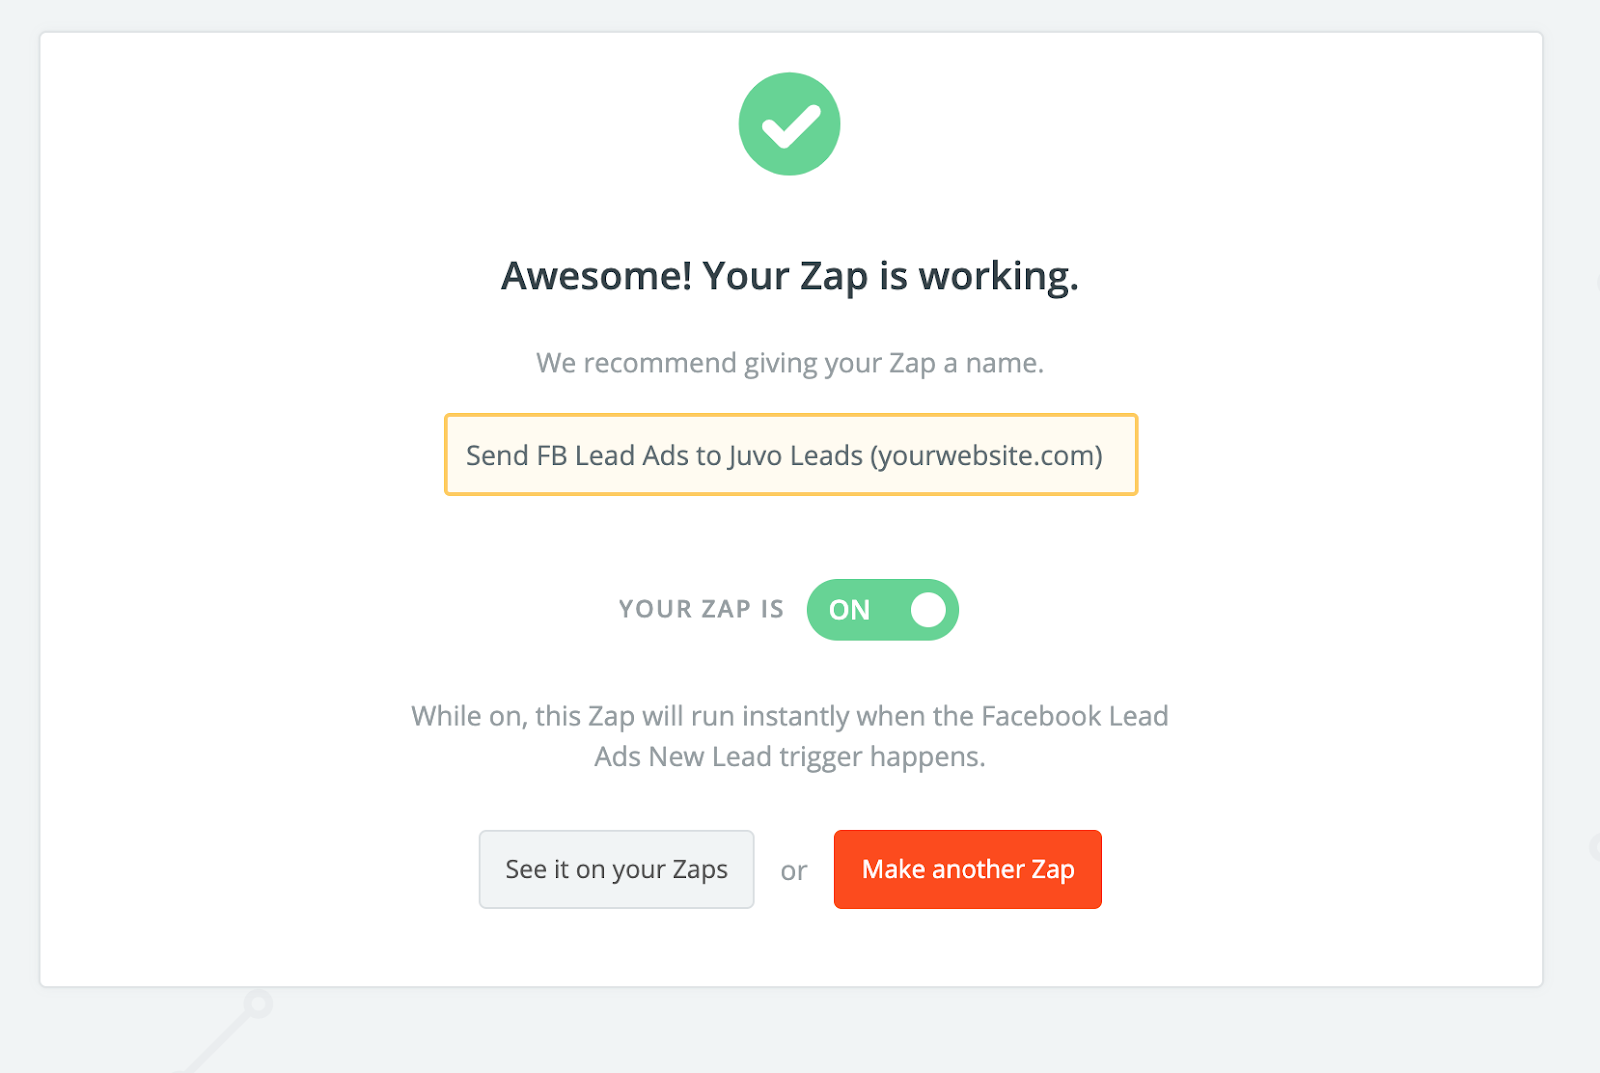Click the YOUR ZAP IS label beside the toggle
The image size is (1600, 1073).
[x=701, y=609]
